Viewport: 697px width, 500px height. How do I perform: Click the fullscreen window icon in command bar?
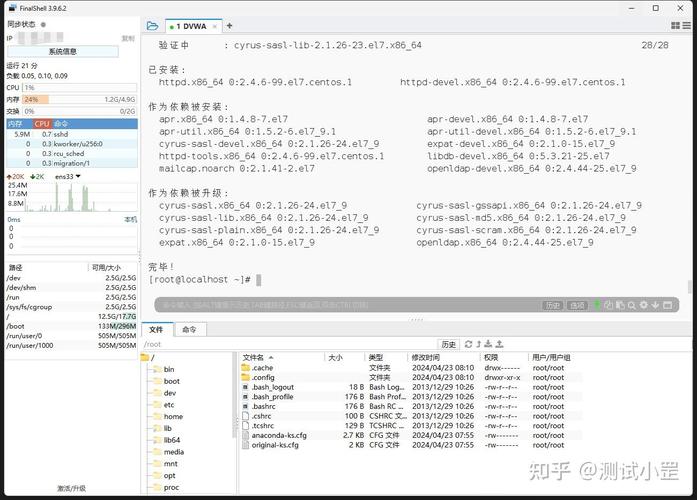[667, 305]
